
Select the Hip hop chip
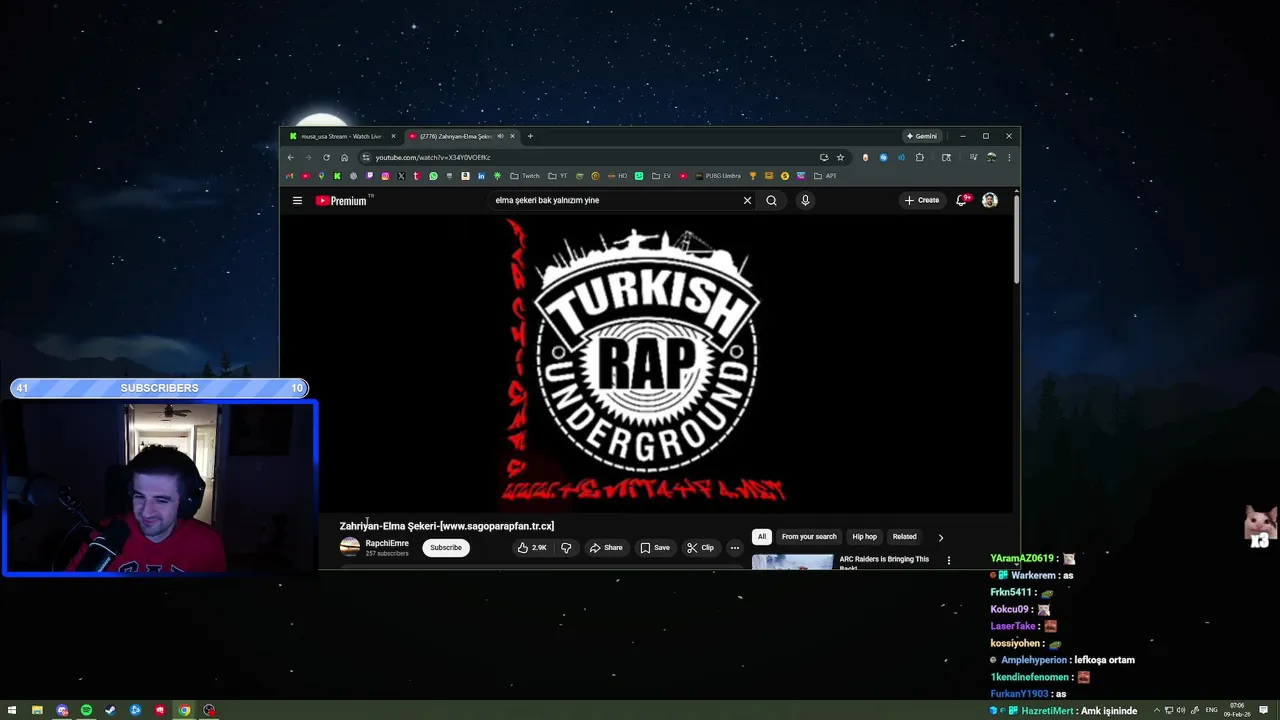pos(864,537)
